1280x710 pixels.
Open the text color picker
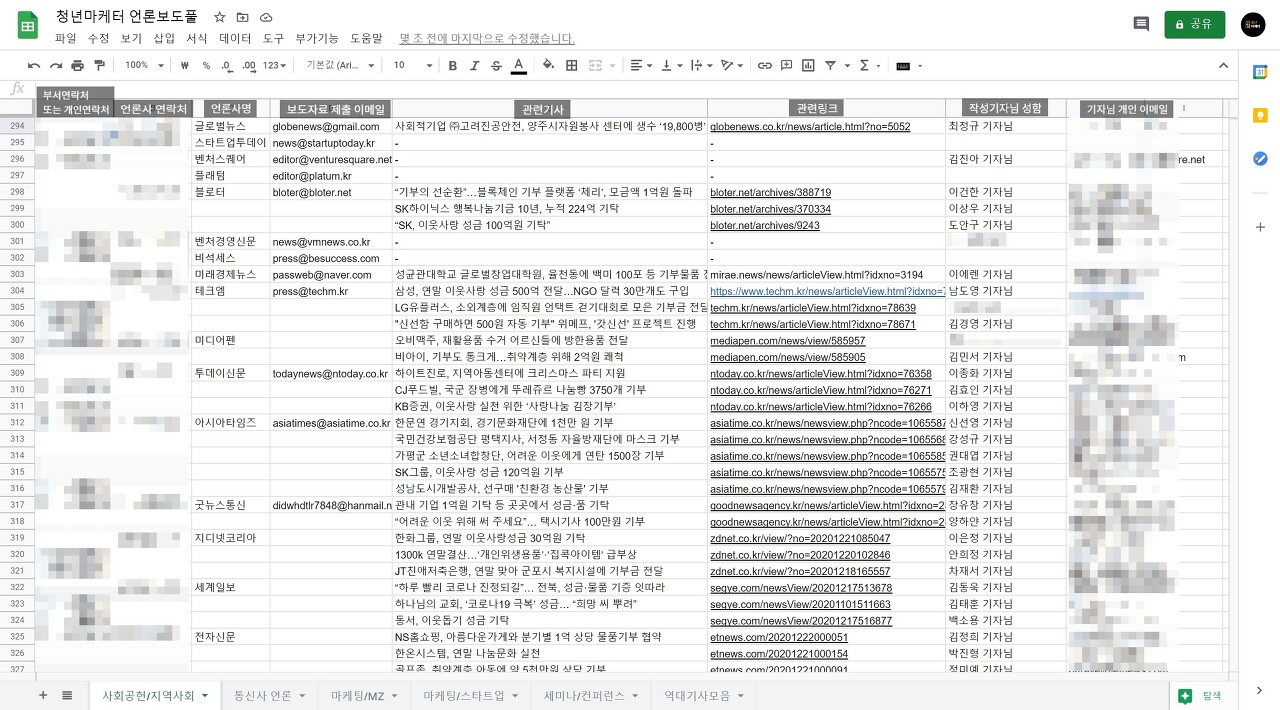point(518,66)
